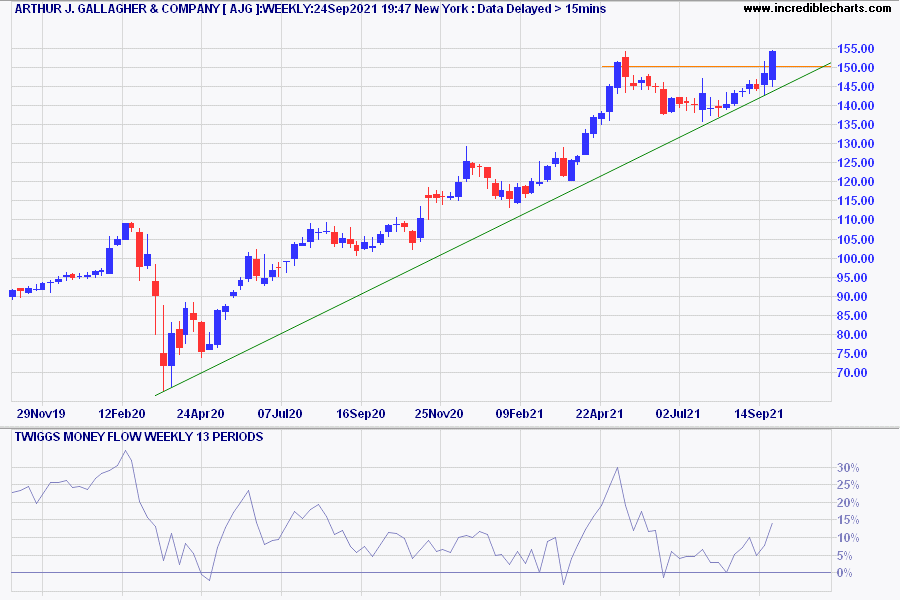This screenshot has height=600, width=900.
Task: Click the 16Sep20 date label
Action: click(360, 413)
